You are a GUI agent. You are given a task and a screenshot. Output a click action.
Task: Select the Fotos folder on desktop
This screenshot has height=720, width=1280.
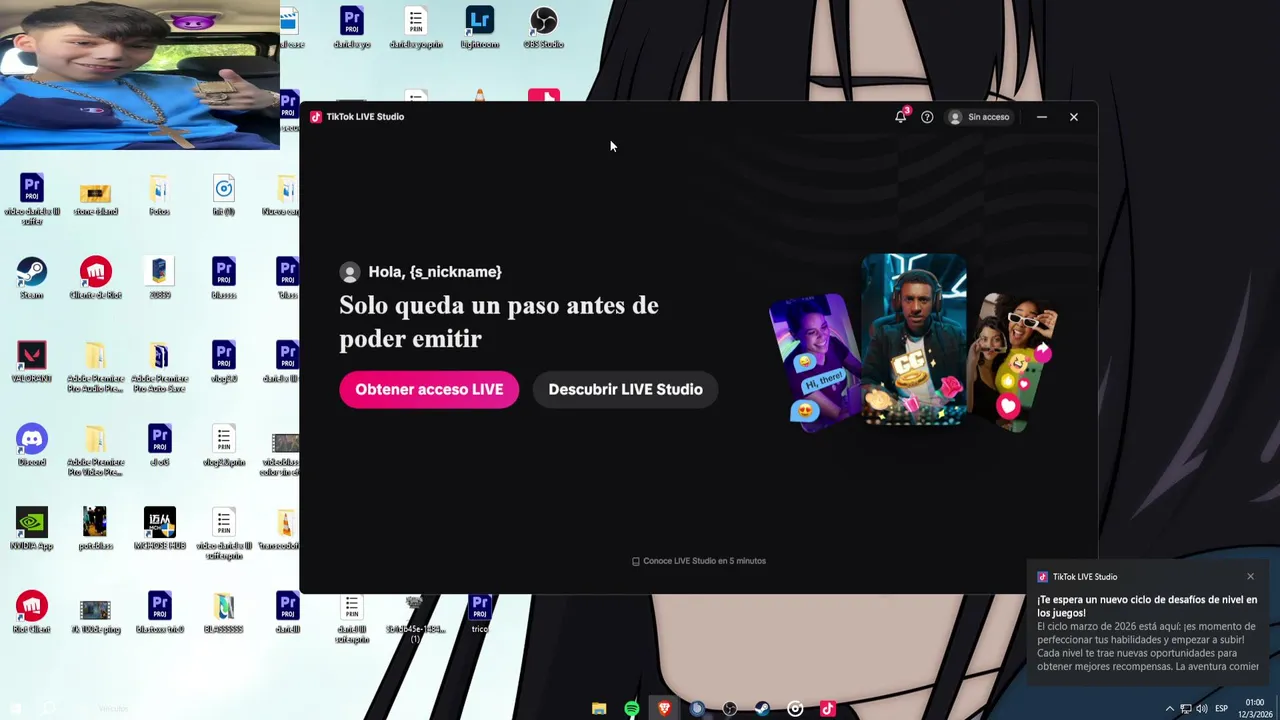(159, 195)
